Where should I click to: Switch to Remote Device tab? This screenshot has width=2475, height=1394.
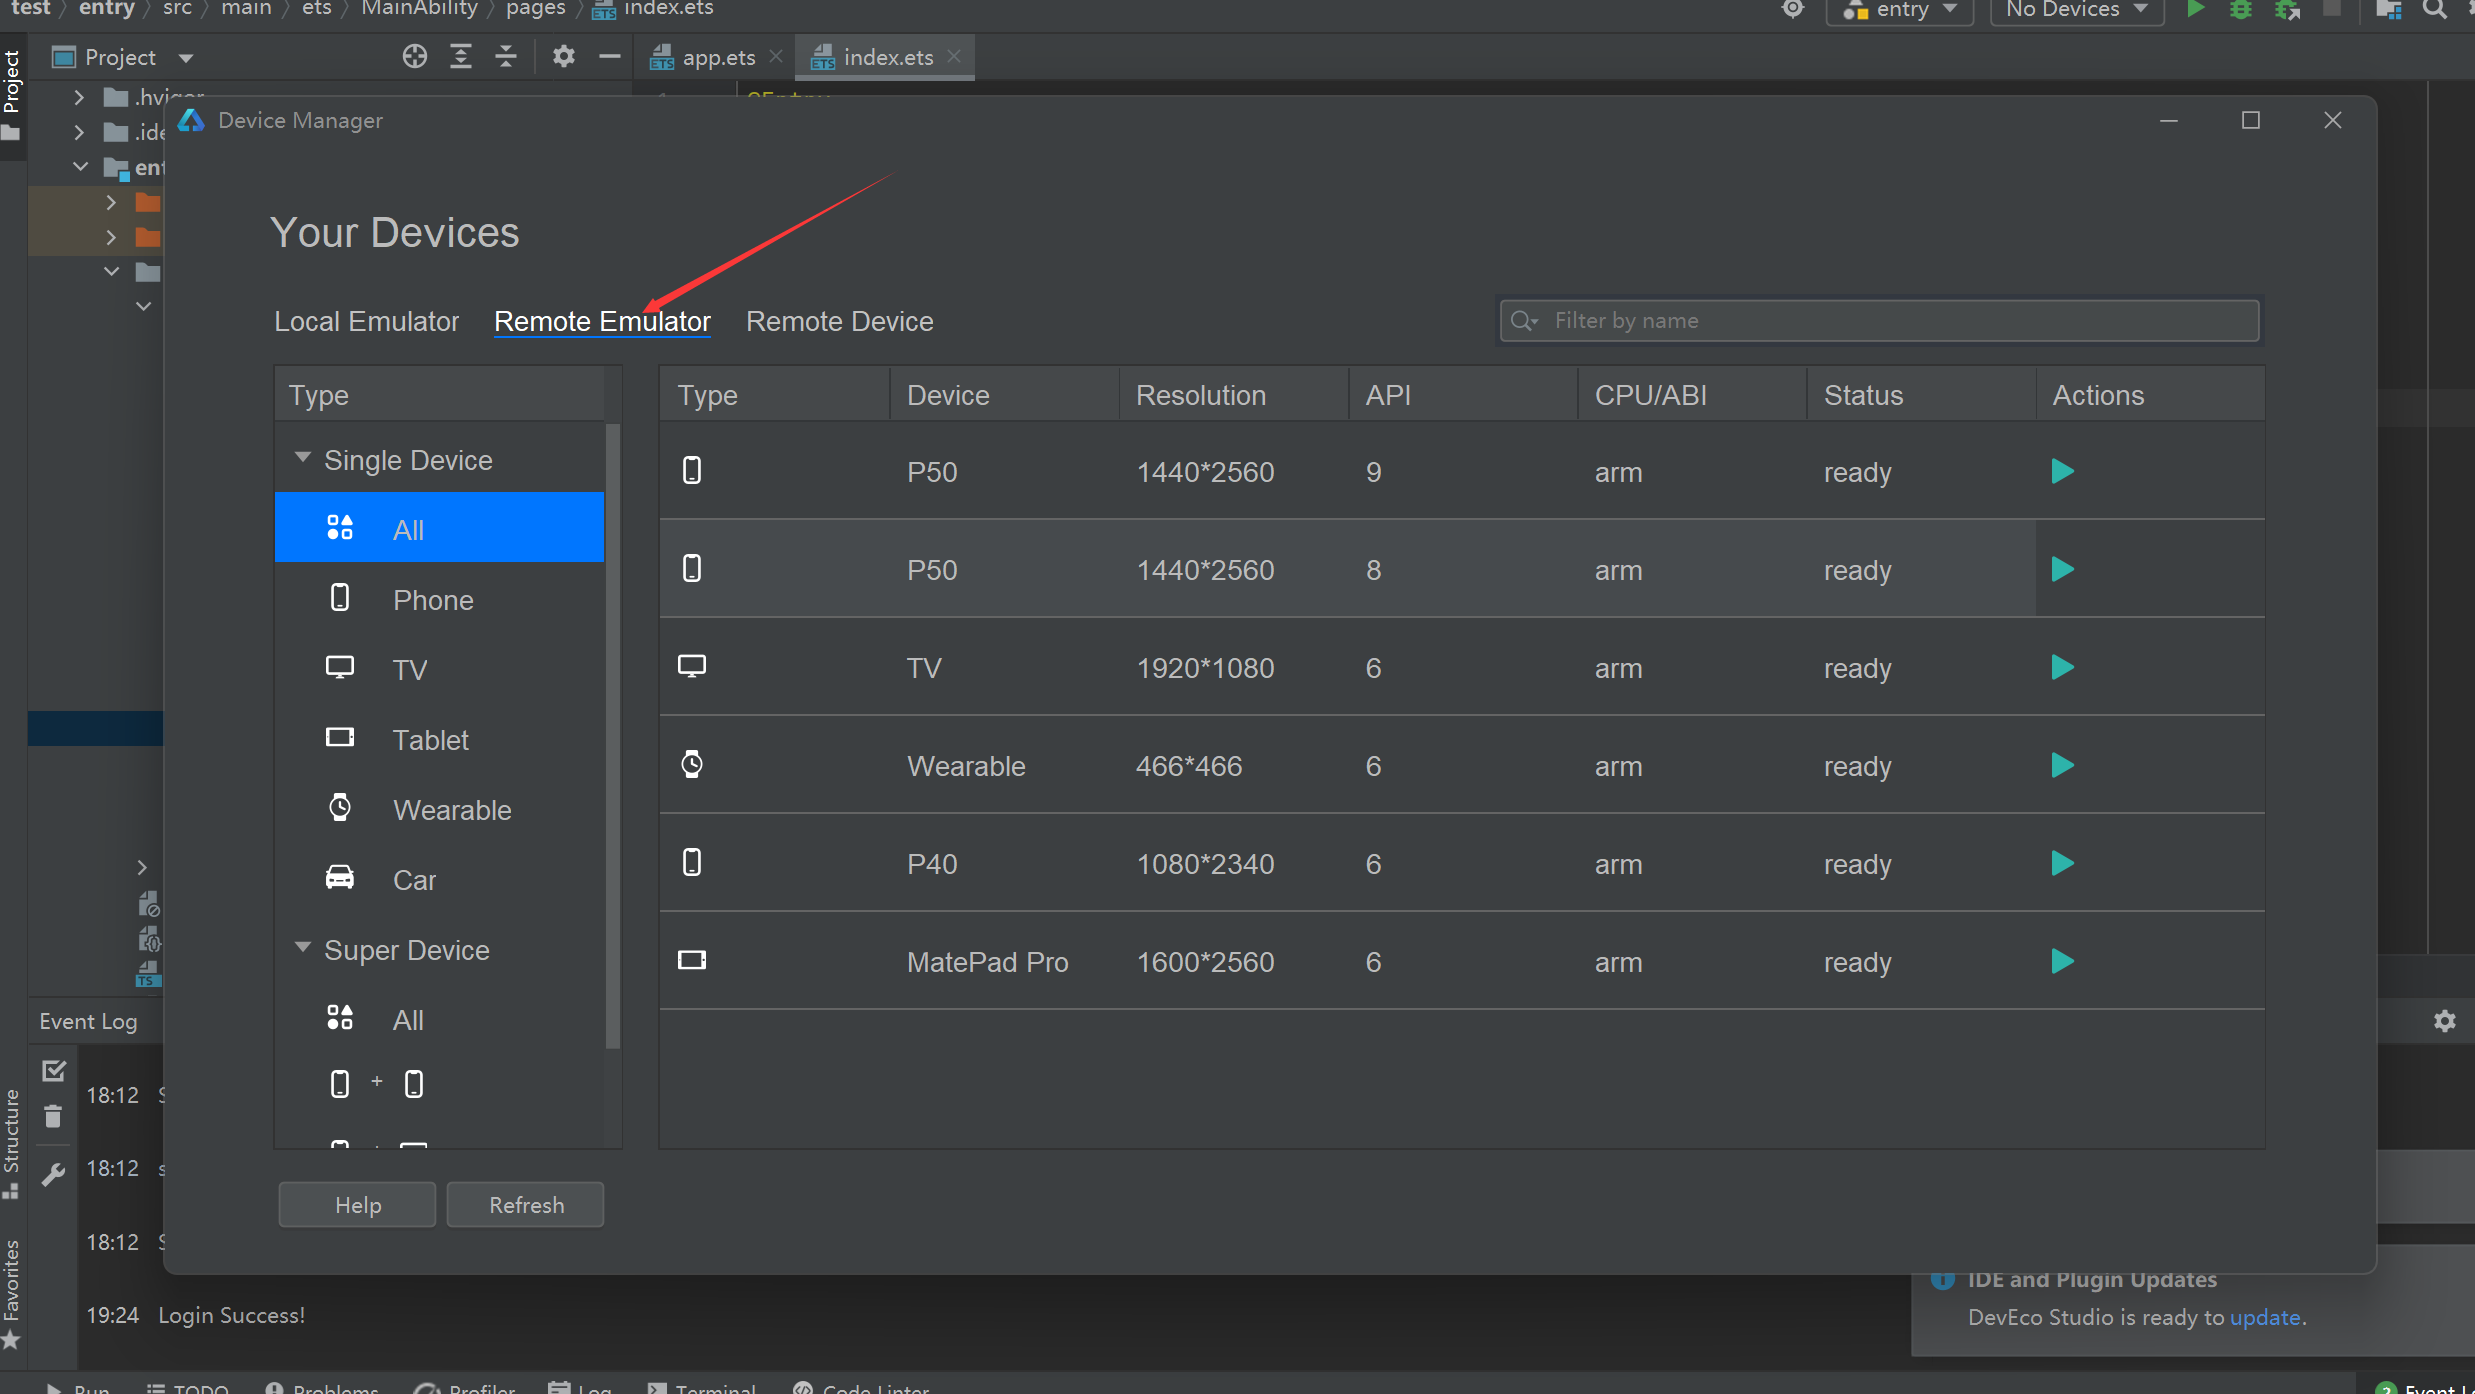click(839, 321)
